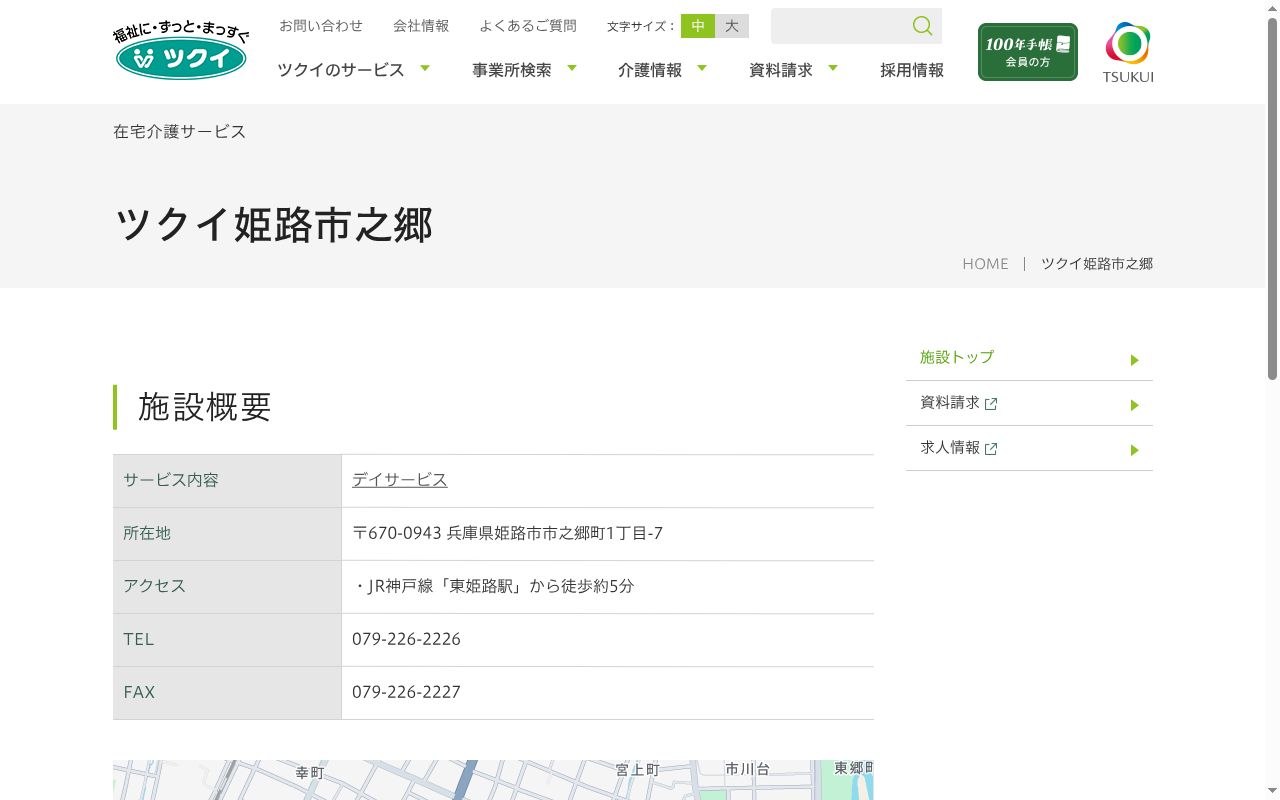Click the arrow on 施設トップ row
The width and height of the screenshot is (1280, 800).
coord(1135,360)
